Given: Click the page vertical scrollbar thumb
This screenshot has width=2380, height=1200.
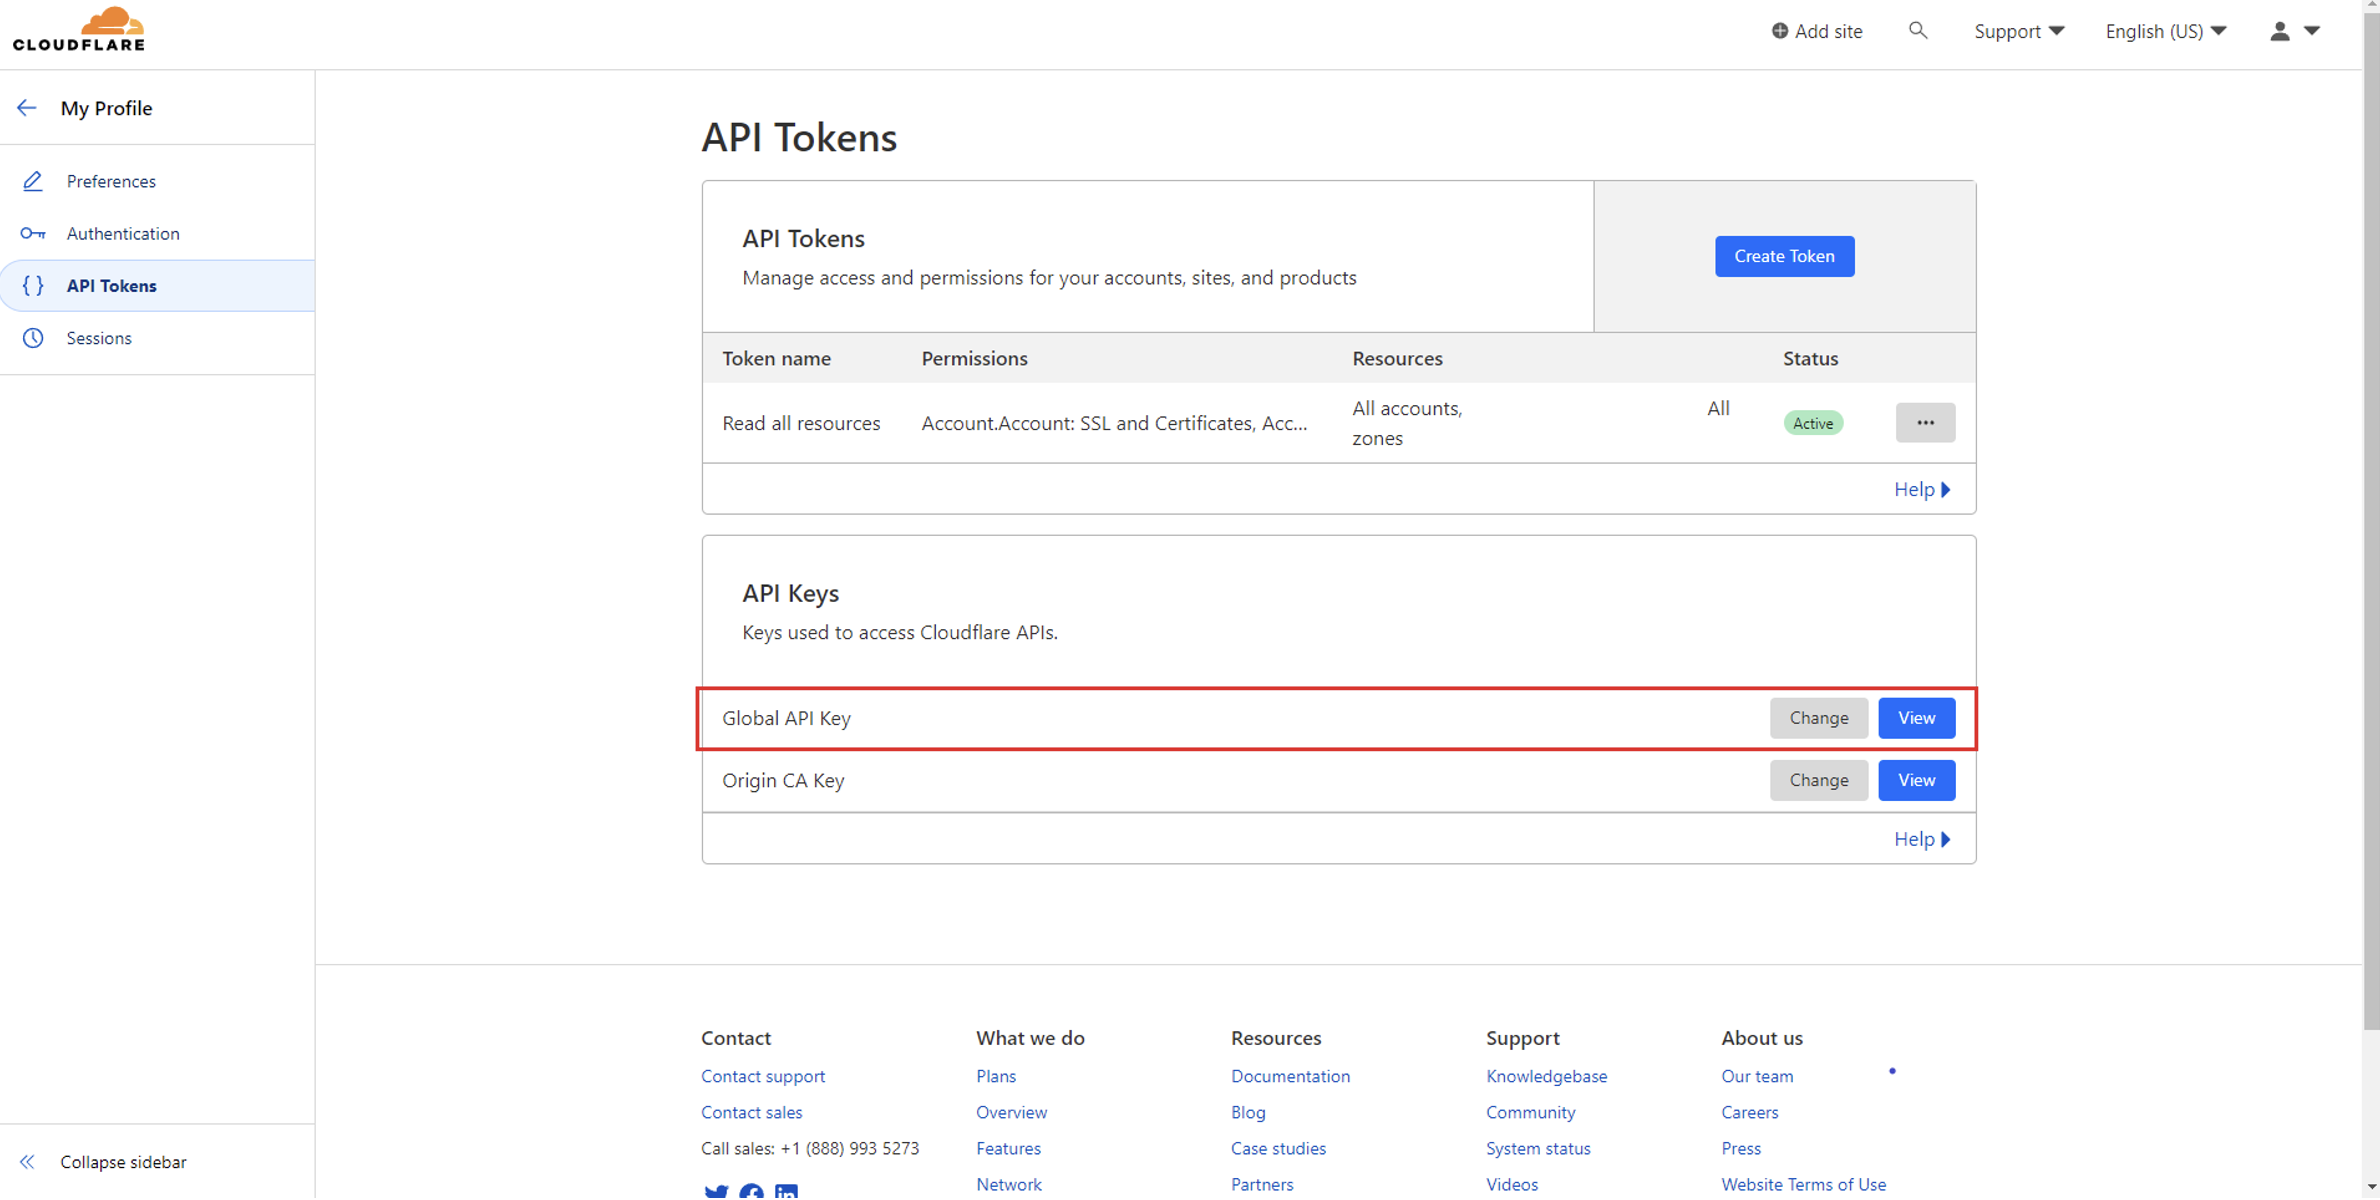Looking at the screenshot, I should (x=2371, y=520).
